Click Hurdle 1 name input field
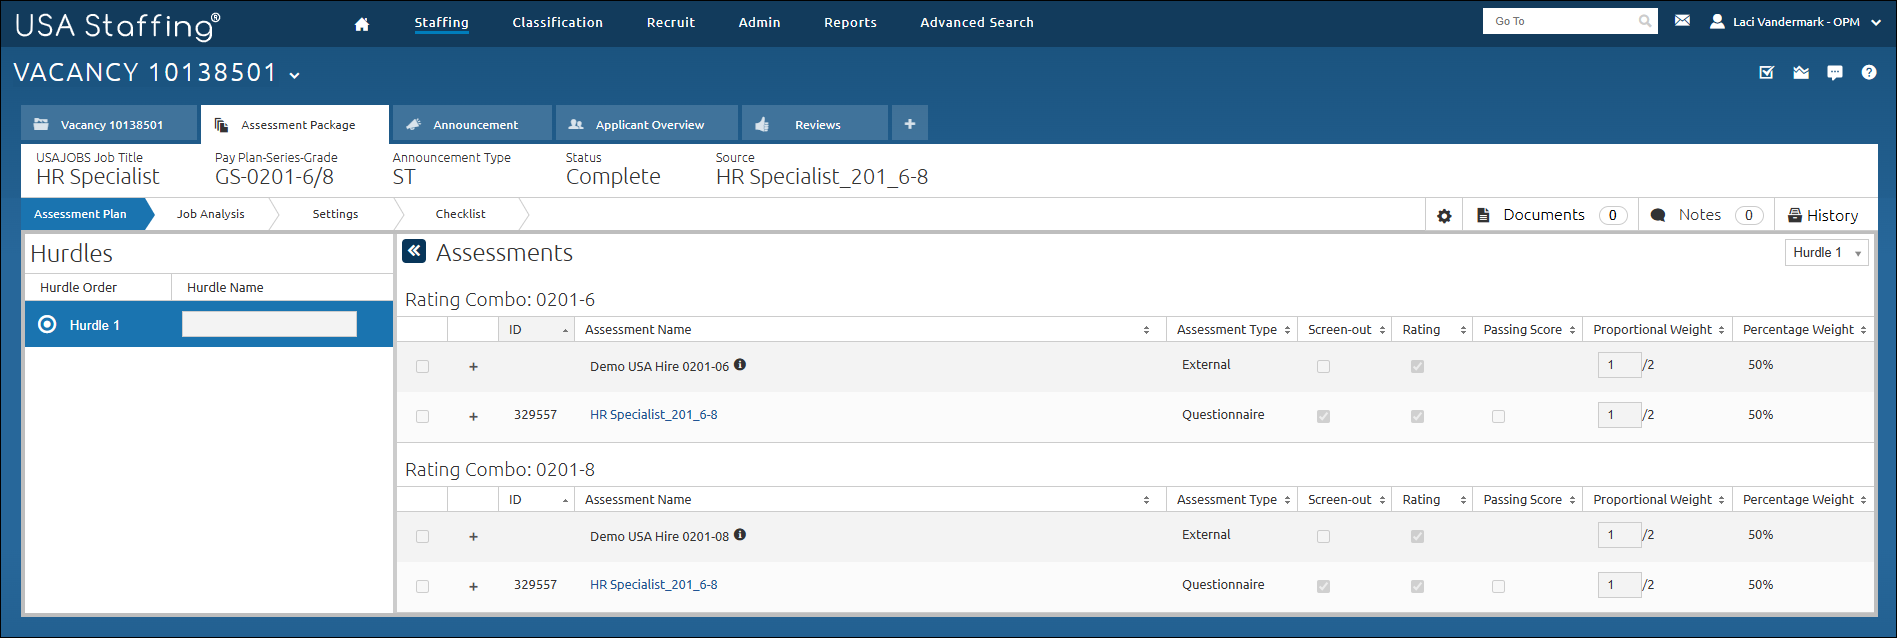 pyautogui.click(x=269, y=324)
